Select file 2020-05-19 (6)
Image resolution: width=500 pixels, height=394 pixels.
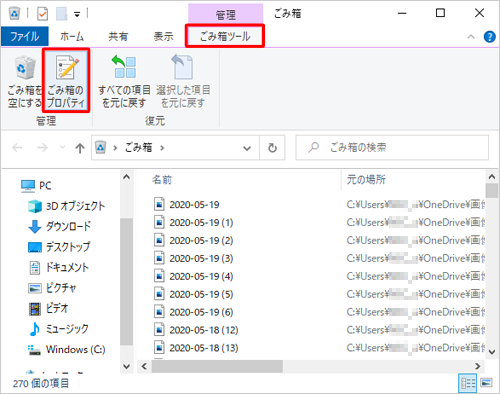tap(201, 312)
